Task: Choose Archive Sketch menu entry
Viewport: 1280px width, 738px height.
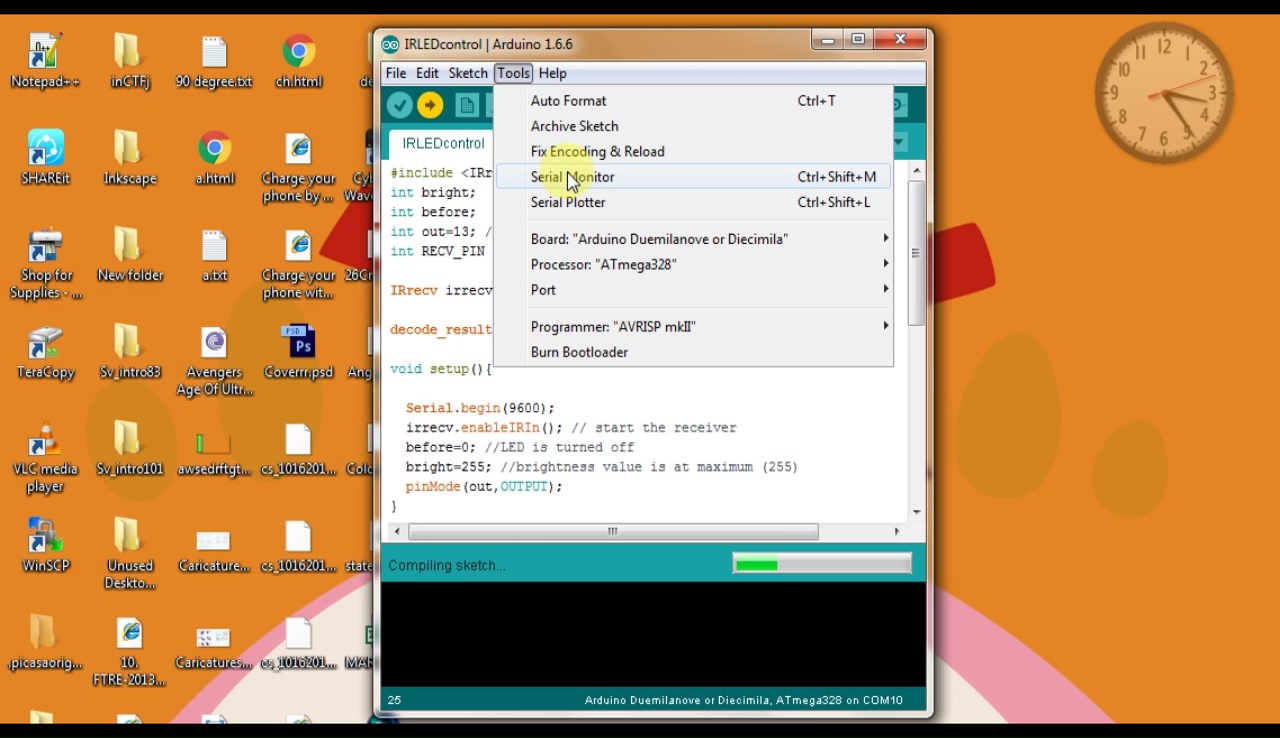Action: point(694,126)
